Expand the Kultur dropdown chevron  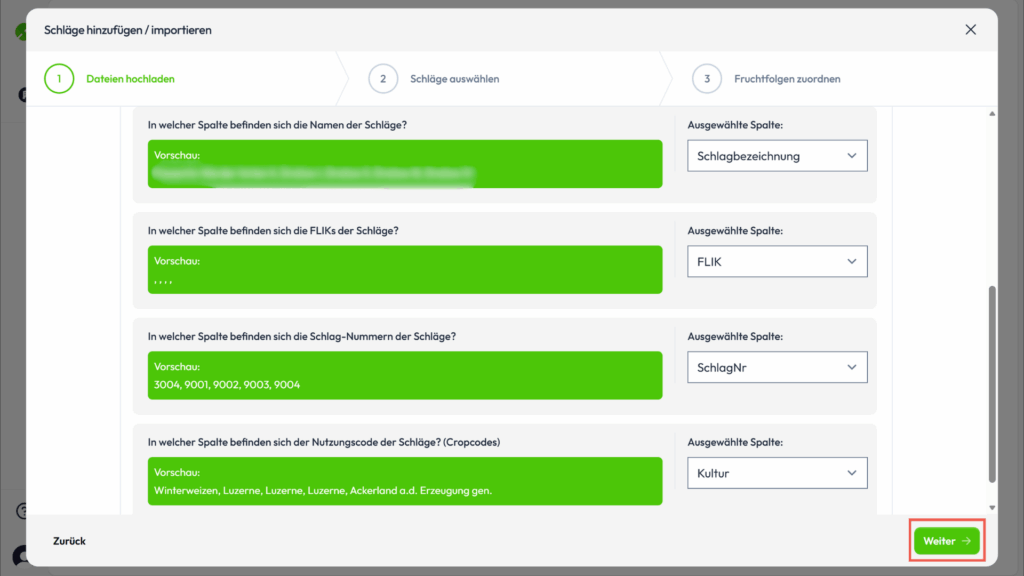coord(852,473)
